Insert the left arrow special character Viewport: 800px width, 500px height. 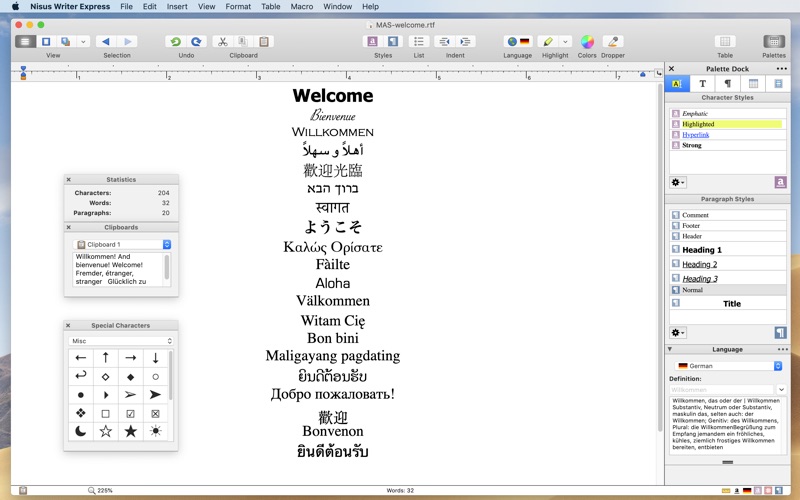(x=81, y=358)
